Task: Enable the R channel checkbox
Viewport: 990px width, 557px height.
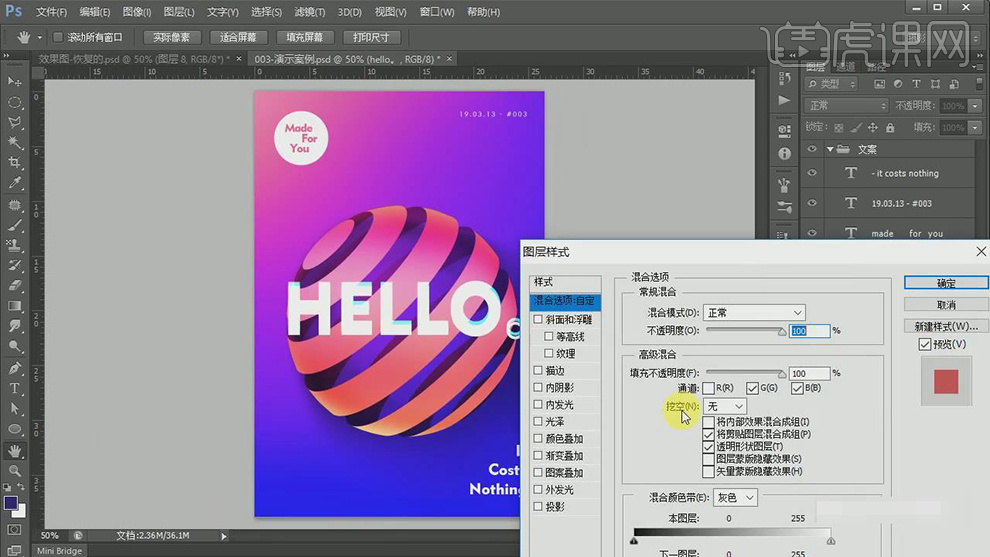Action: (x=709, y=388)
